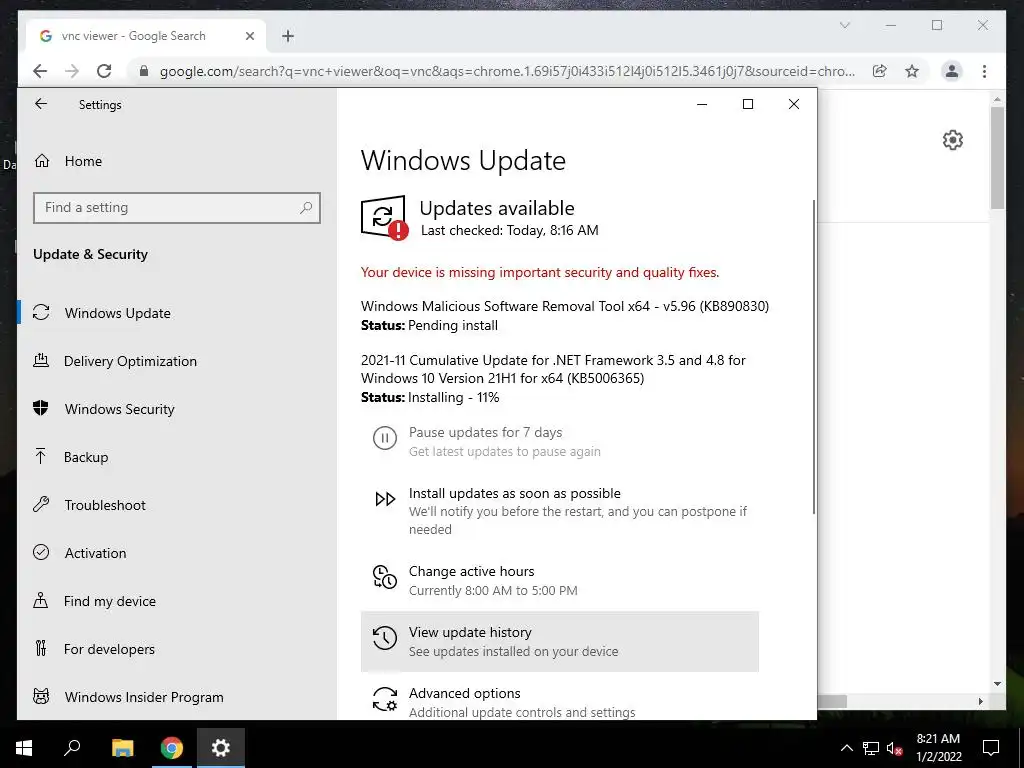The height and width of the screenshot is (768, 1024).
Task: Click the update history clock icon
Action: click(385, 637)
